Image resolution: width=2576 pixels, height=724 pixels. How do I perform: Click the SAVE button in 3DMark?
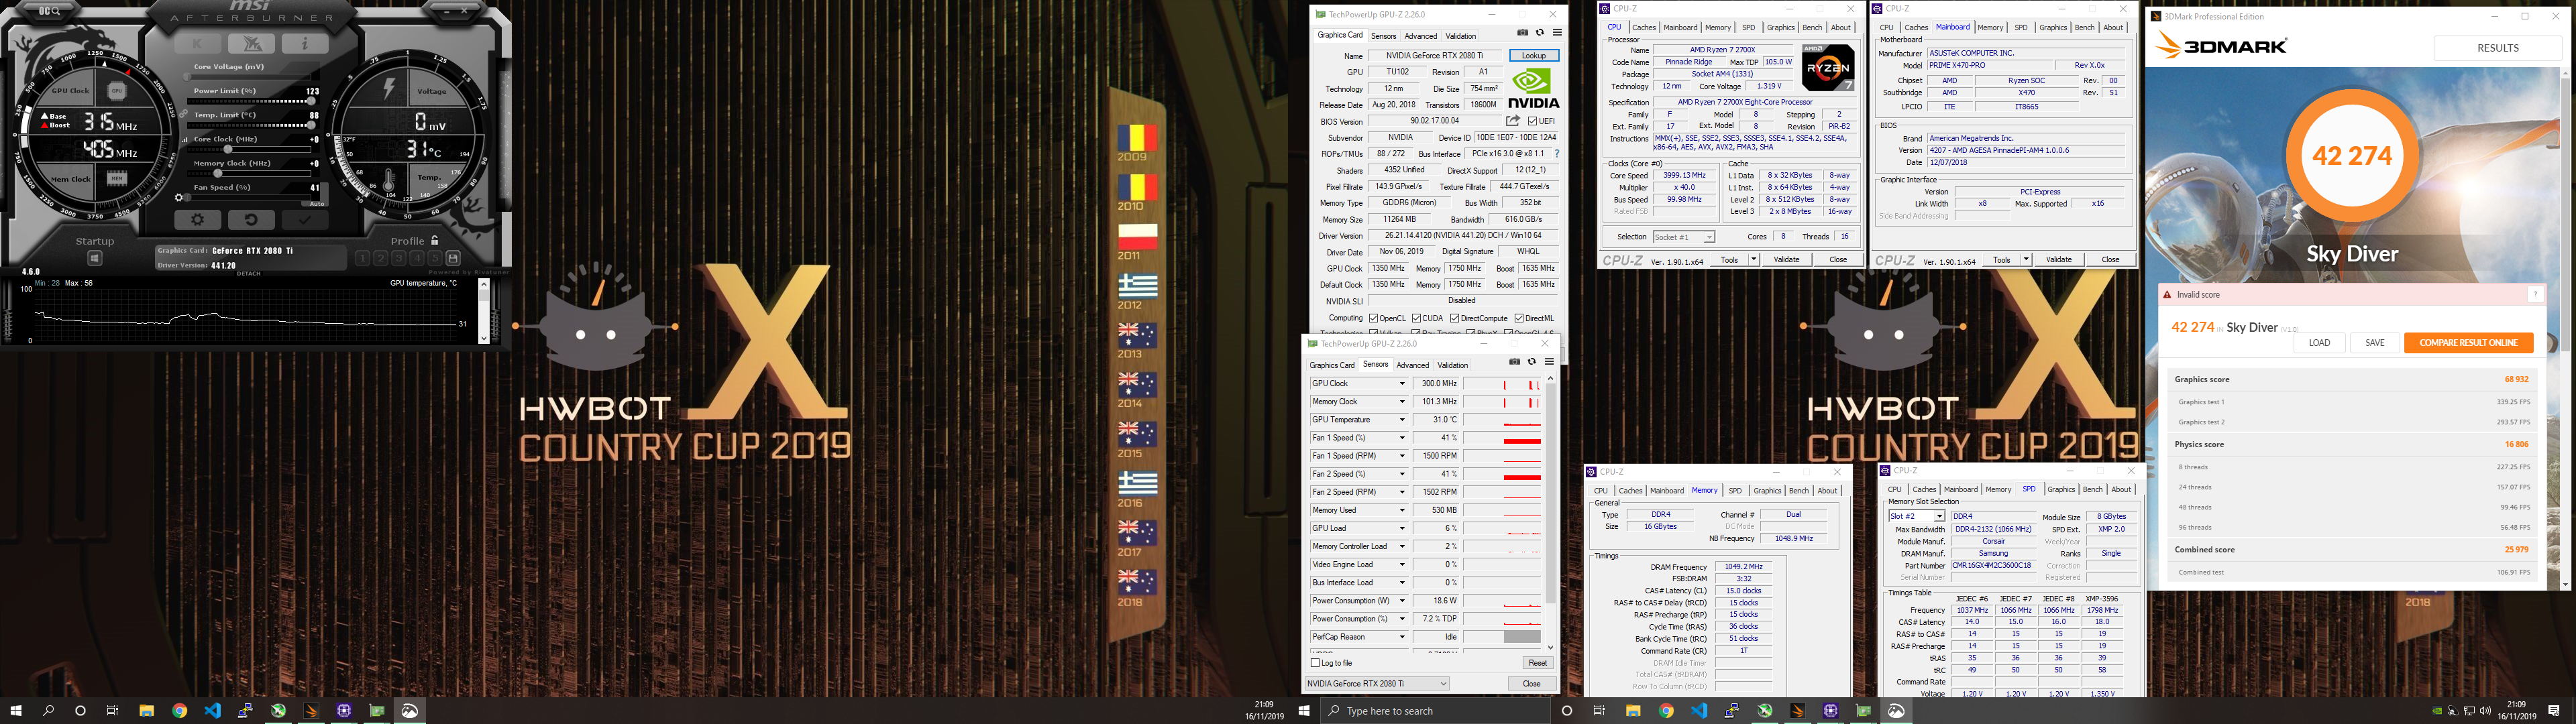click(x=2374, y=342)
